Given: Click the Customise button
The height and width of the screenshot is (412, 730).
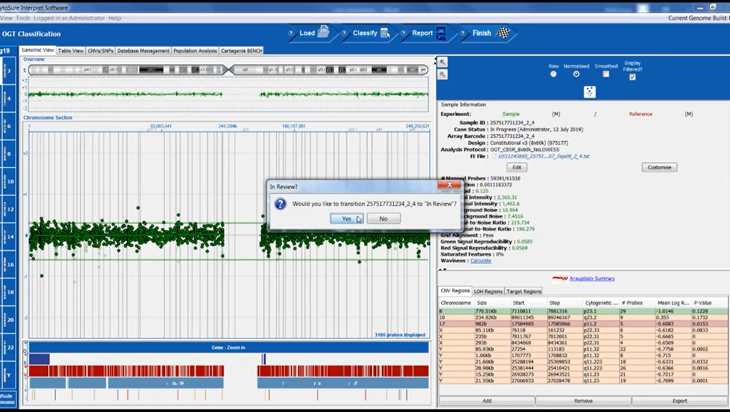Looking at the screenshot, I should [659, 167].
